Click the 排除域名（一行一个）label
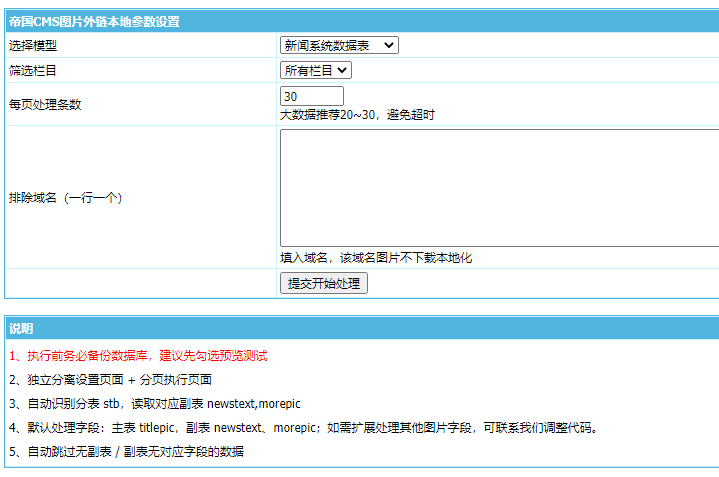The height and width of the screenshot is (477, 719). 66,198
